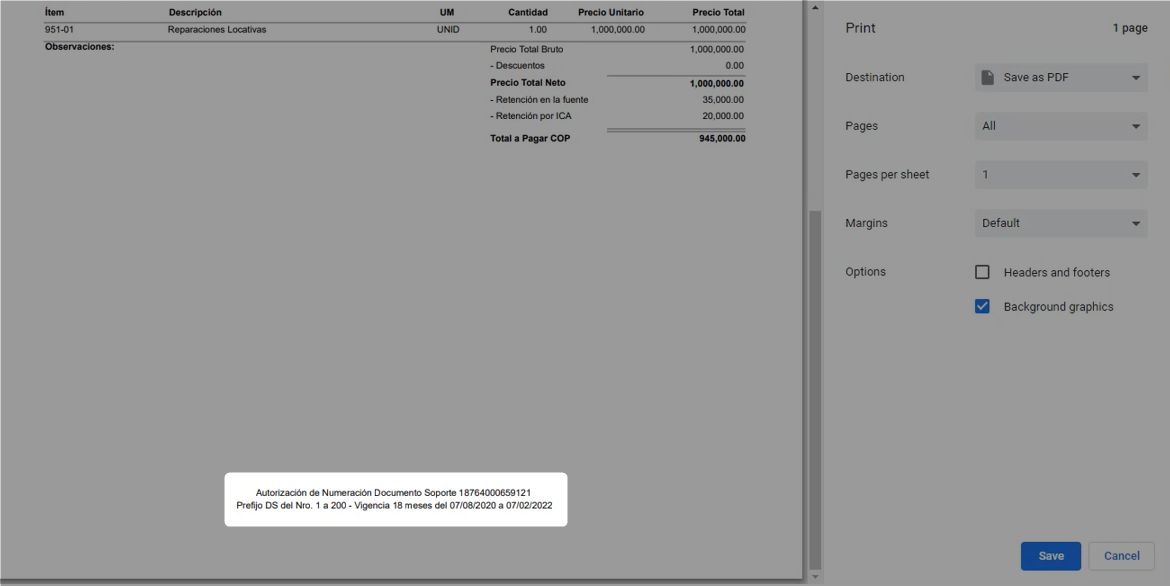This screenshot has height=586, width=1170.
Task: Open the Margins dropdown showing Default
Action: coord(1061,223)
